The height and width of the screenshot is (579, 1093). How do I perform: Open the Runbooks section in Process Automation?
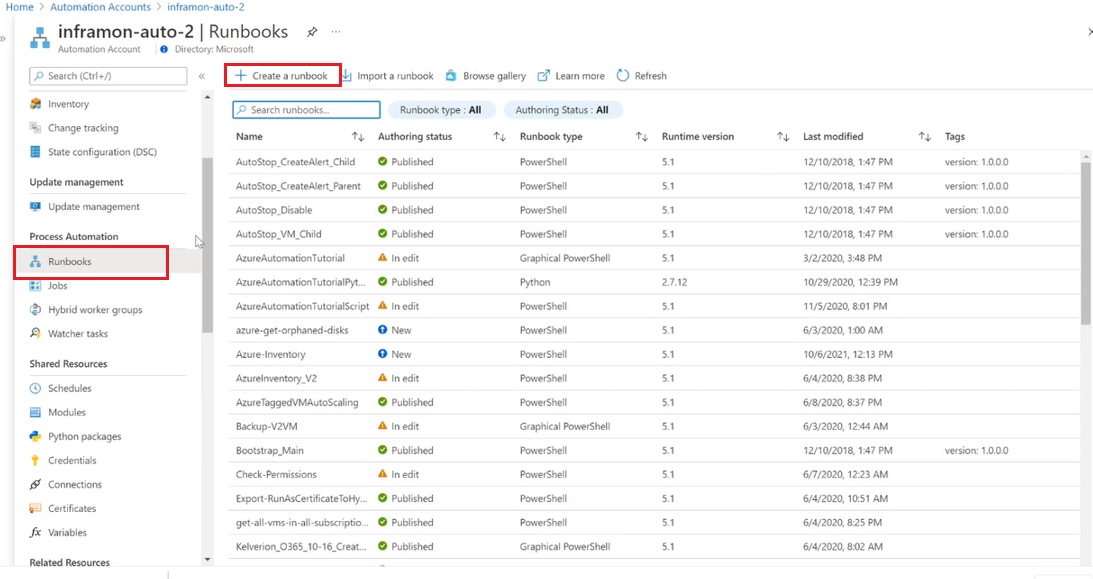point(70,261)
